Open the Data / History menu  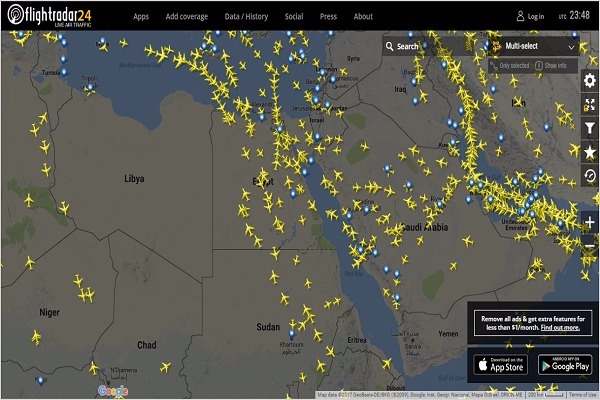tap(245, 17)
